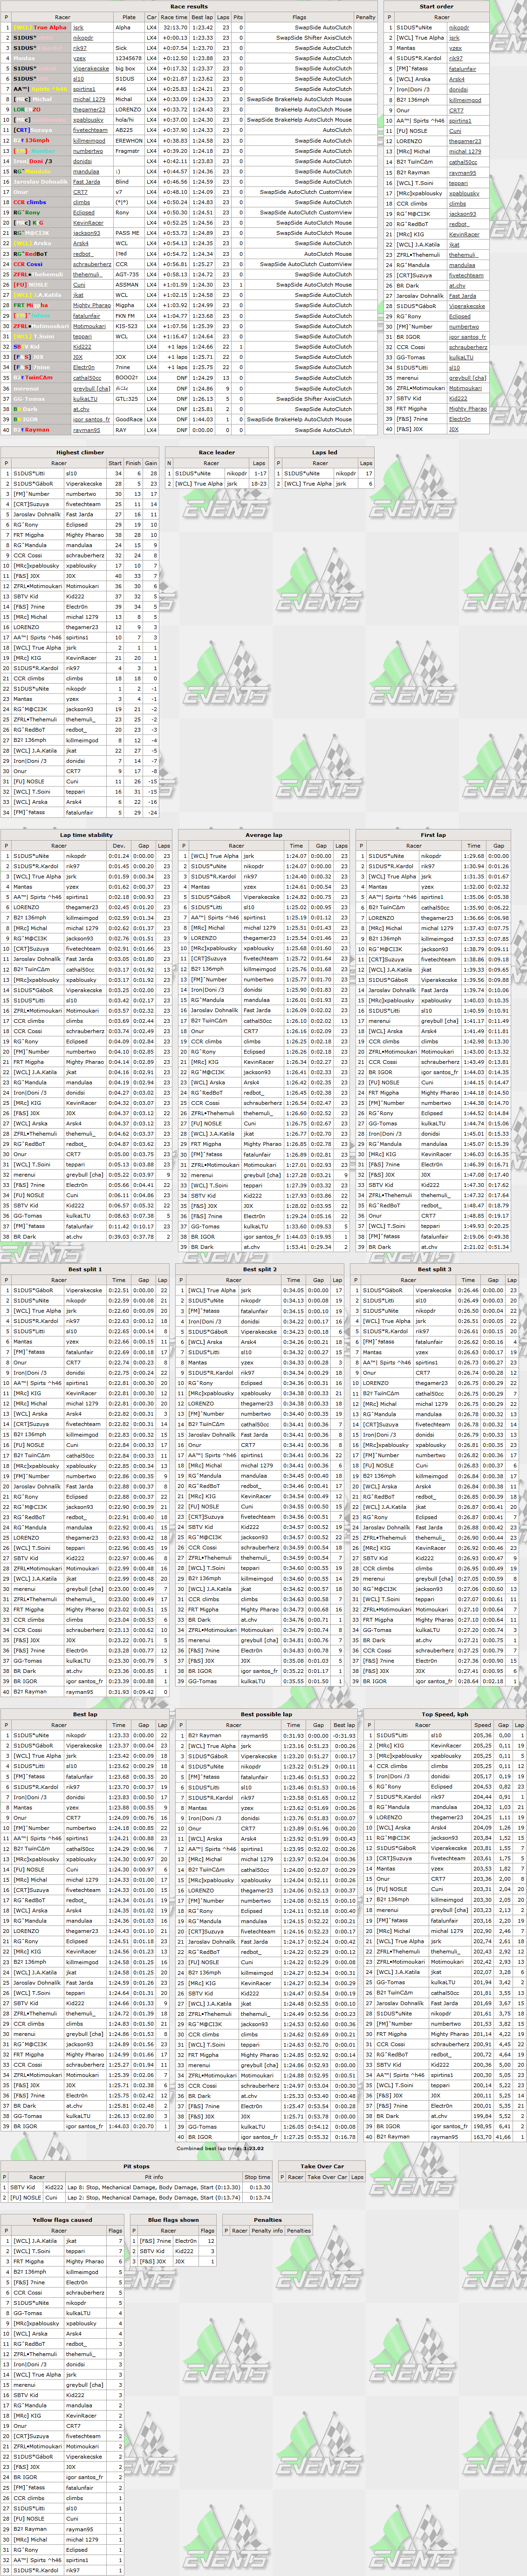Select the Motimoukari username link in Race results

coord(89,326)
